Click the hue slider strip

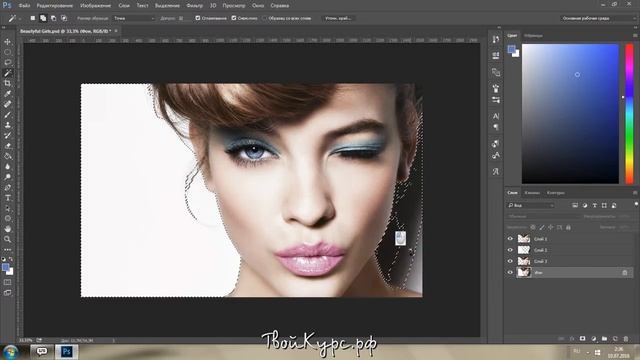pos(630,114)
